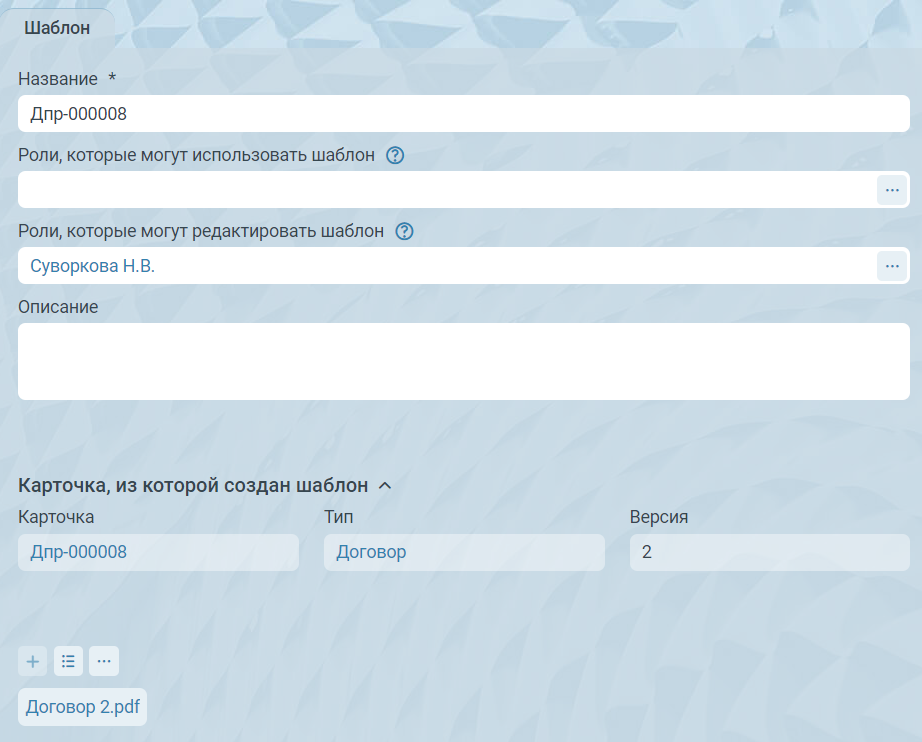
Task: Click ellipsis button in the usage roles field
Action: tap(891, 190)
